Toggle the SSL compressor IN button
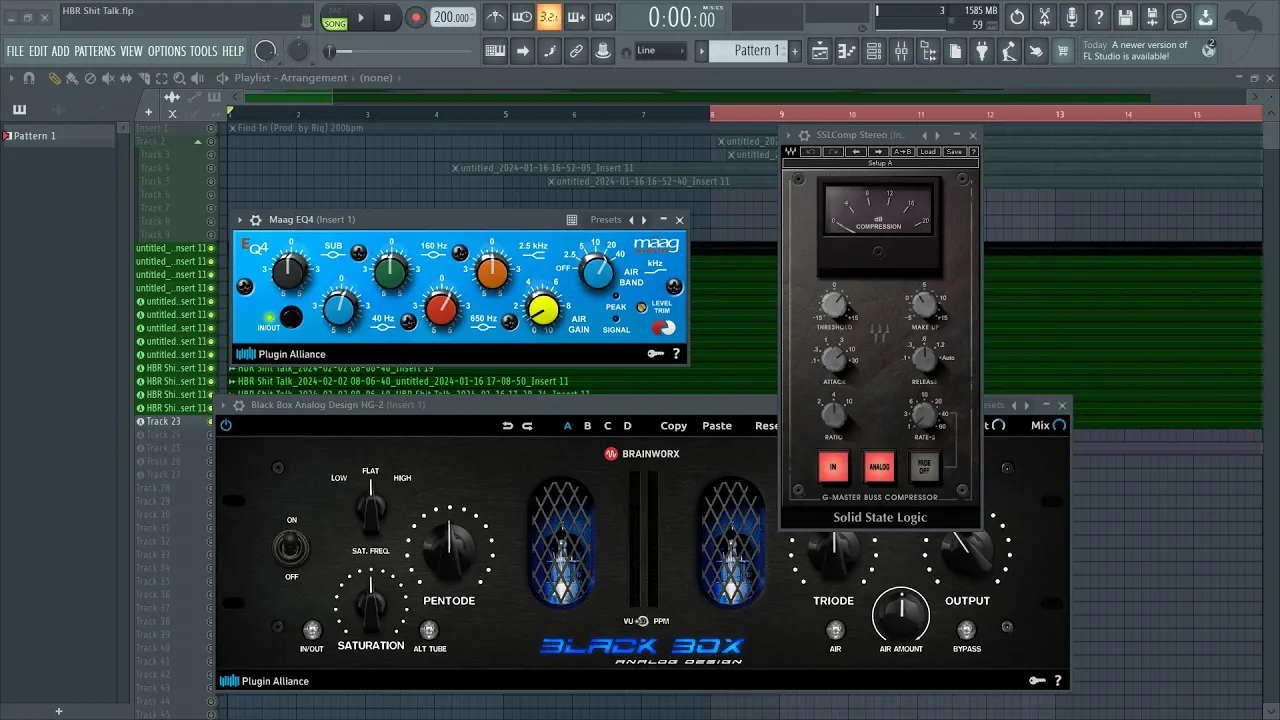1280x720 pixels. click(x=833, y=466)
